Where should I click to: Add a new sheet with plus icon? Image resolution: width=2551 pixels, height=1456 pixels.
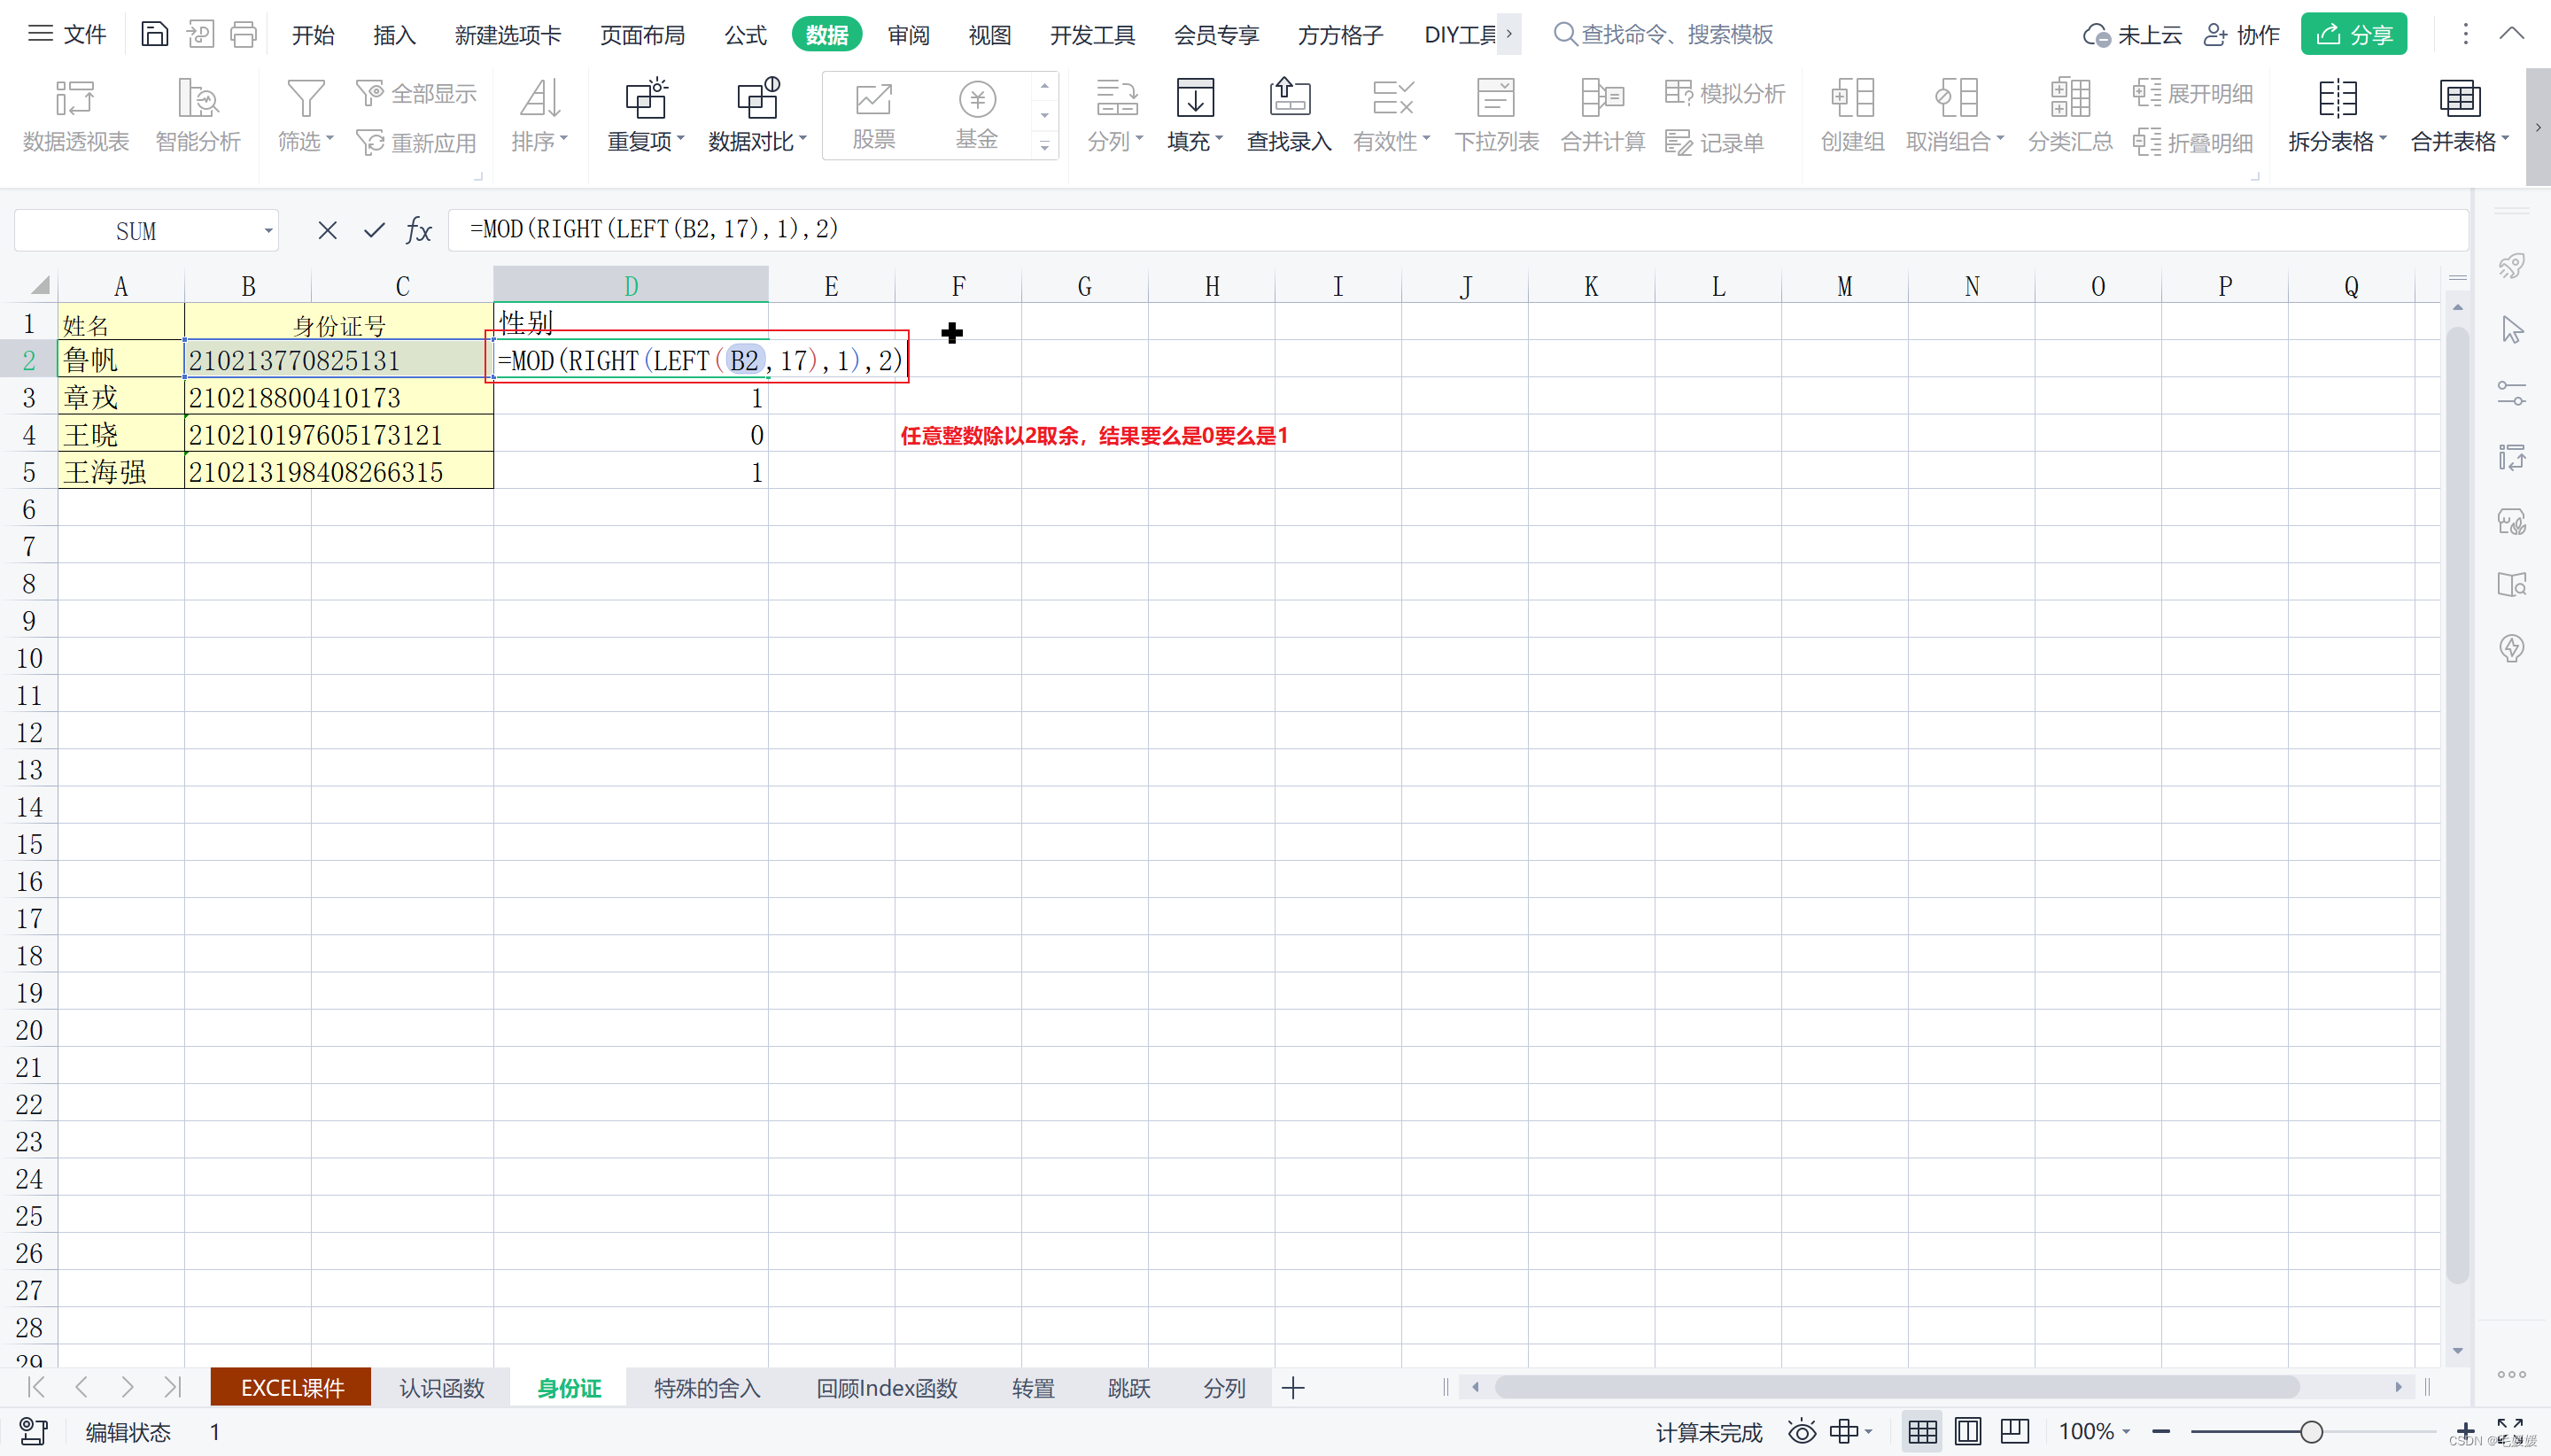click(1293, 1388)
